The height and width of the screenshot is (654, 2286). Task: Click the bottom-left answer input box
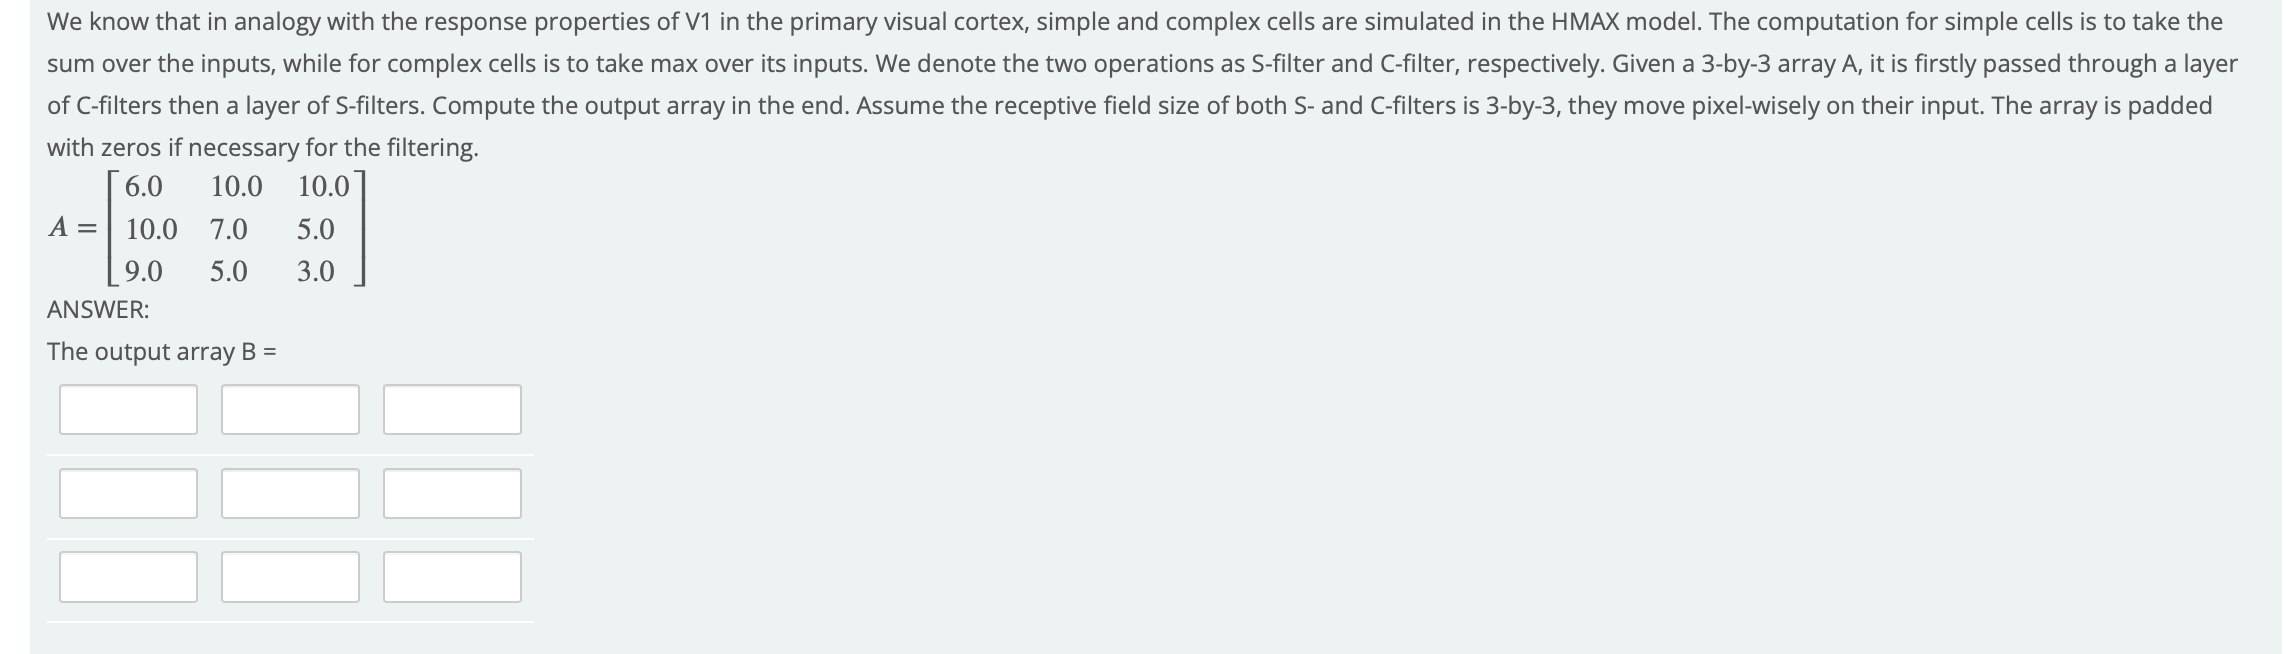[x=128, y=578]
